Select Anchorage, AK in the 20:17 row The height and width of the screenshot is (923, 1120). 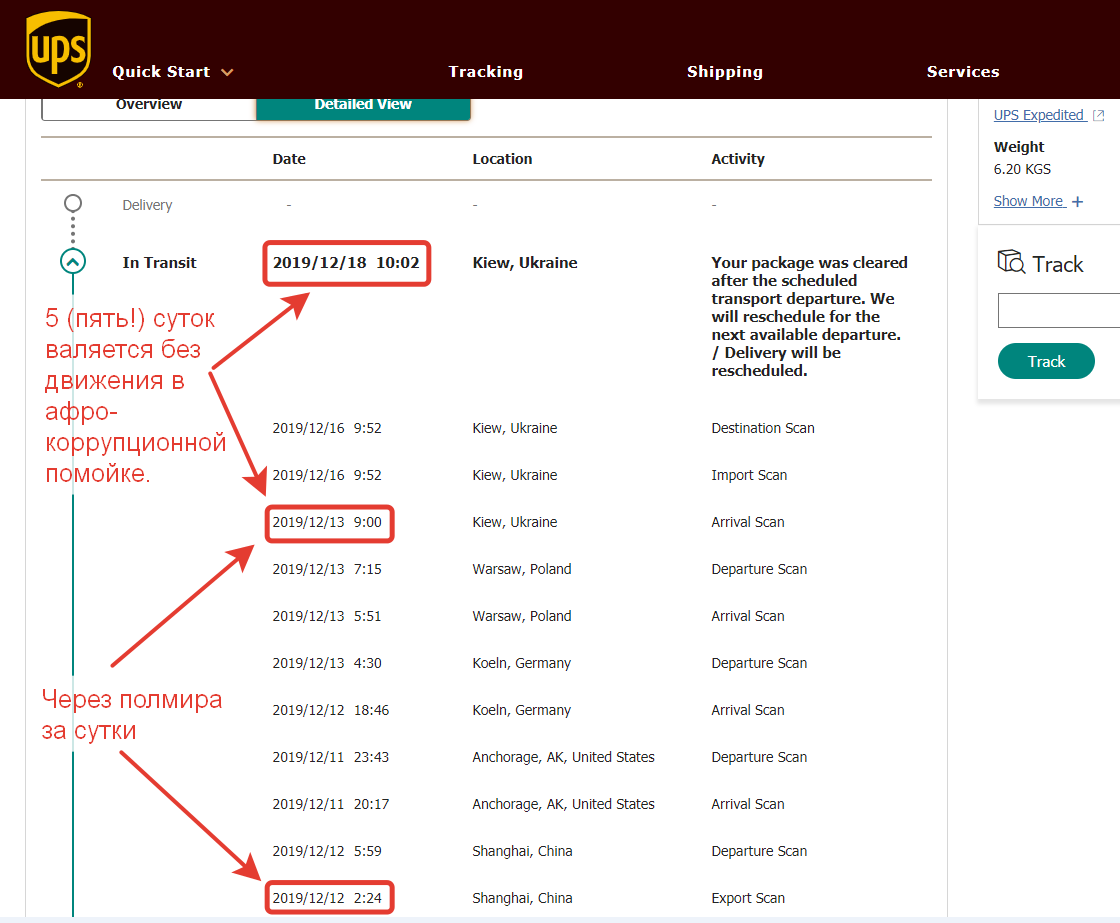(563, 804)
